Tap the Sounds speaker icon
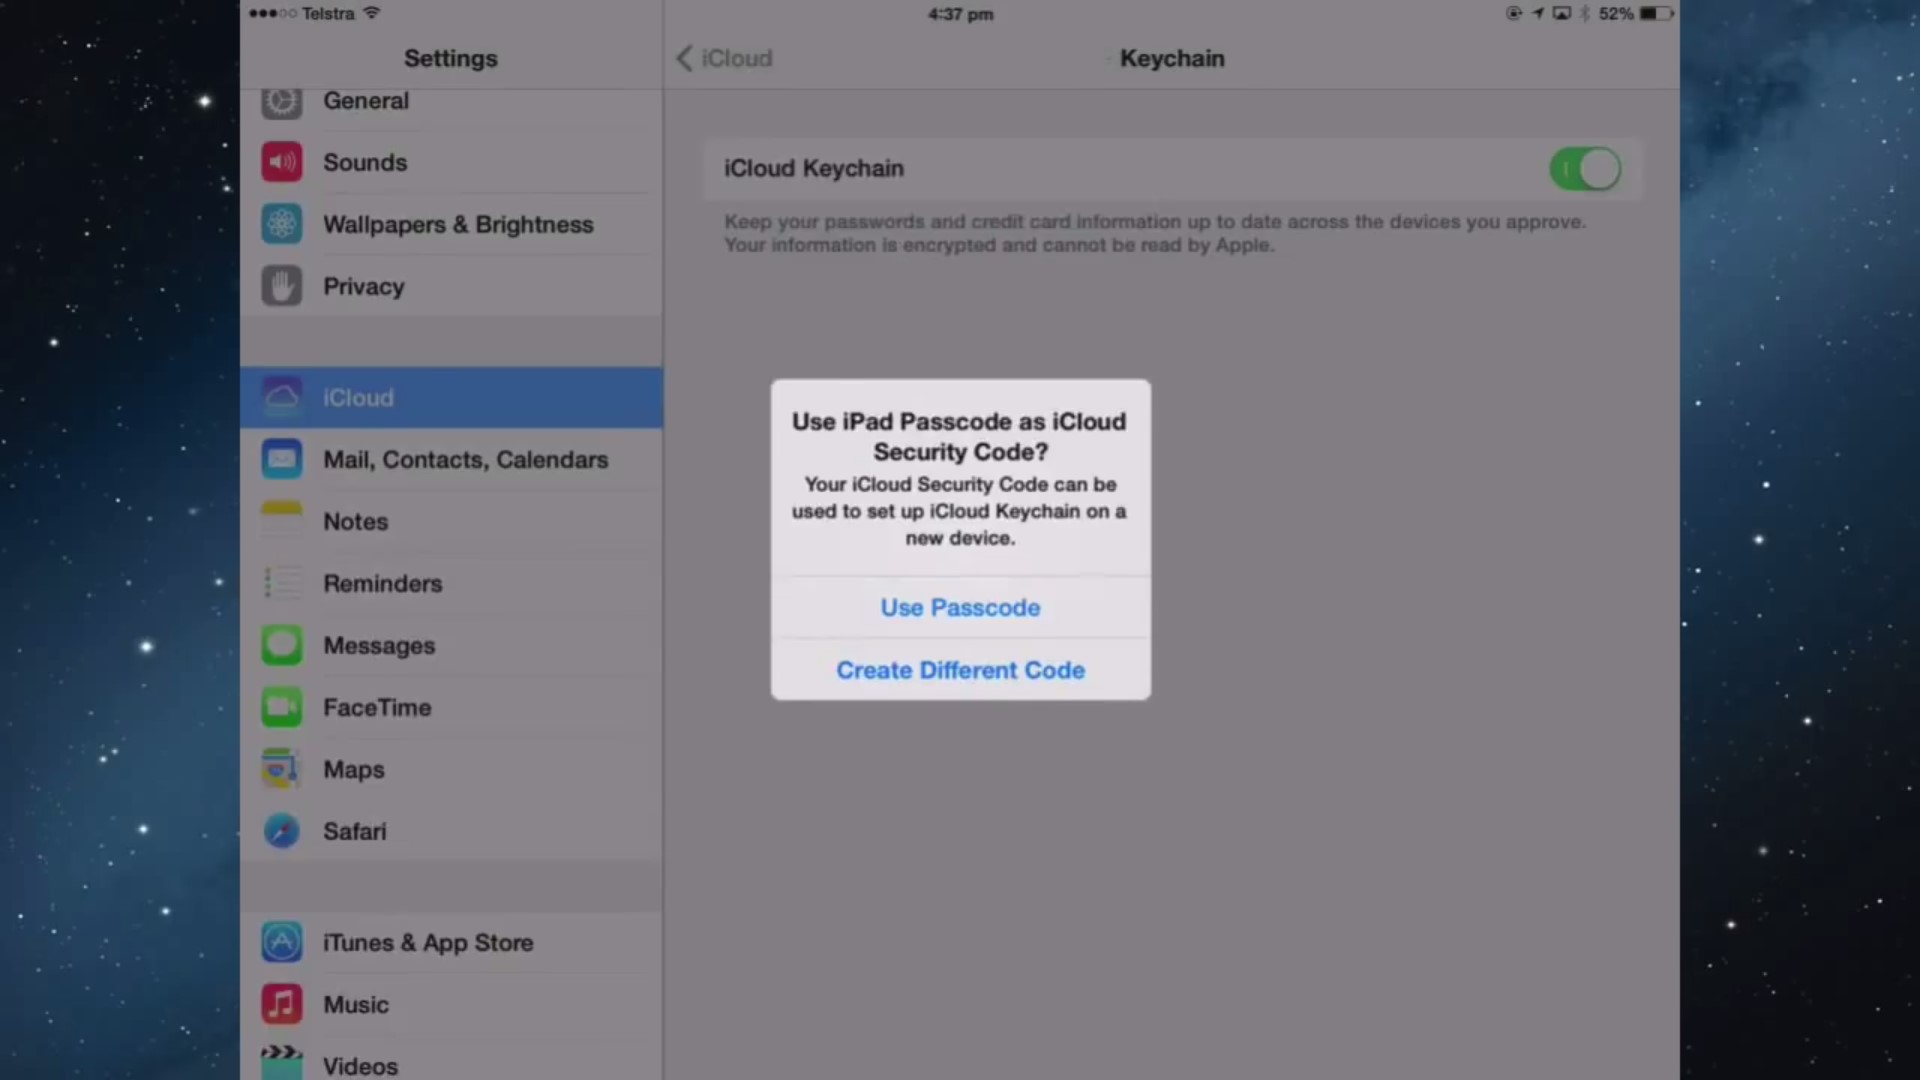Screen dimensions: 1920x1080 tap(282, 162)
